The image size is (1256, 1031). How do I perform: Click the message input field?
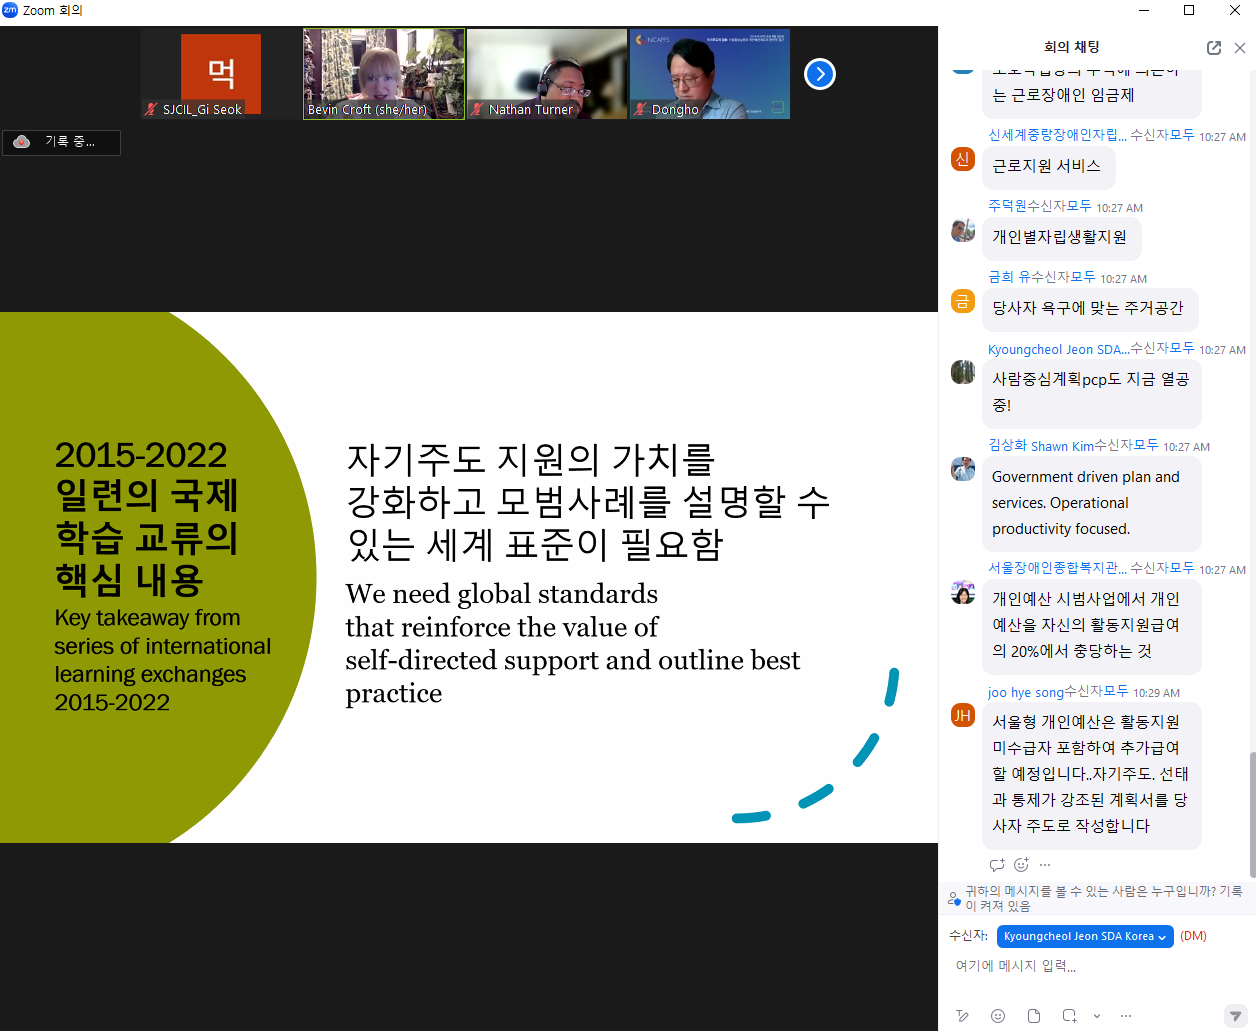1090,966
